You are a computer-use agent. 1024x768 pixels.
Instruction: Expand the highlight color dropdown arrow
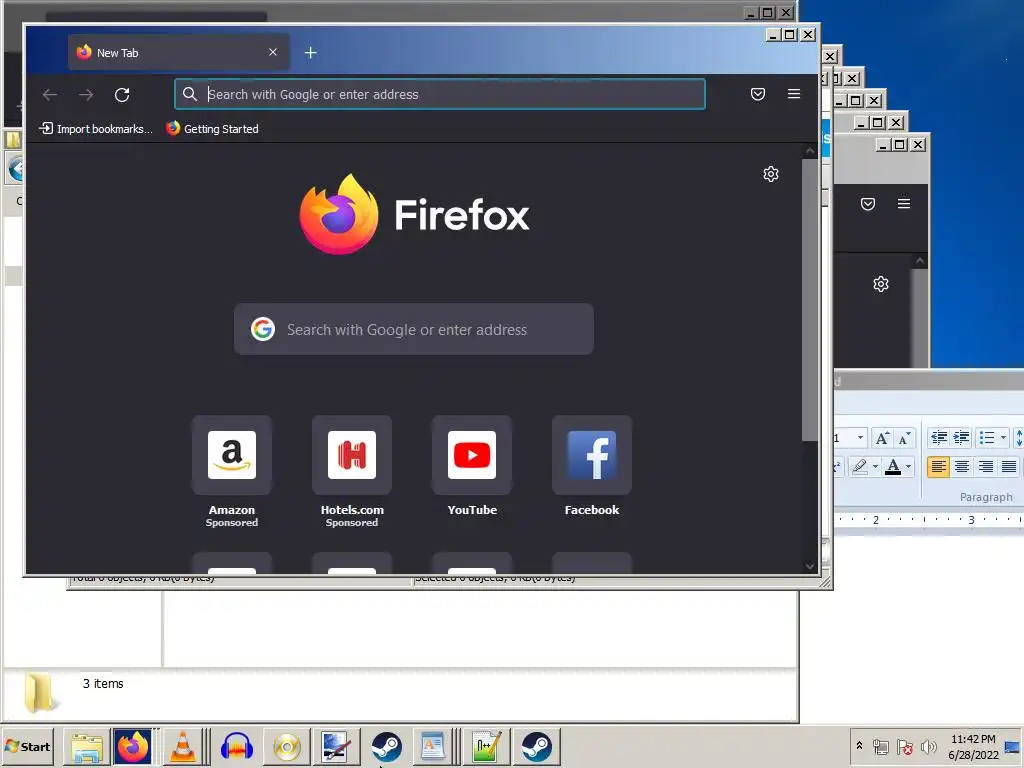[875, 466]
